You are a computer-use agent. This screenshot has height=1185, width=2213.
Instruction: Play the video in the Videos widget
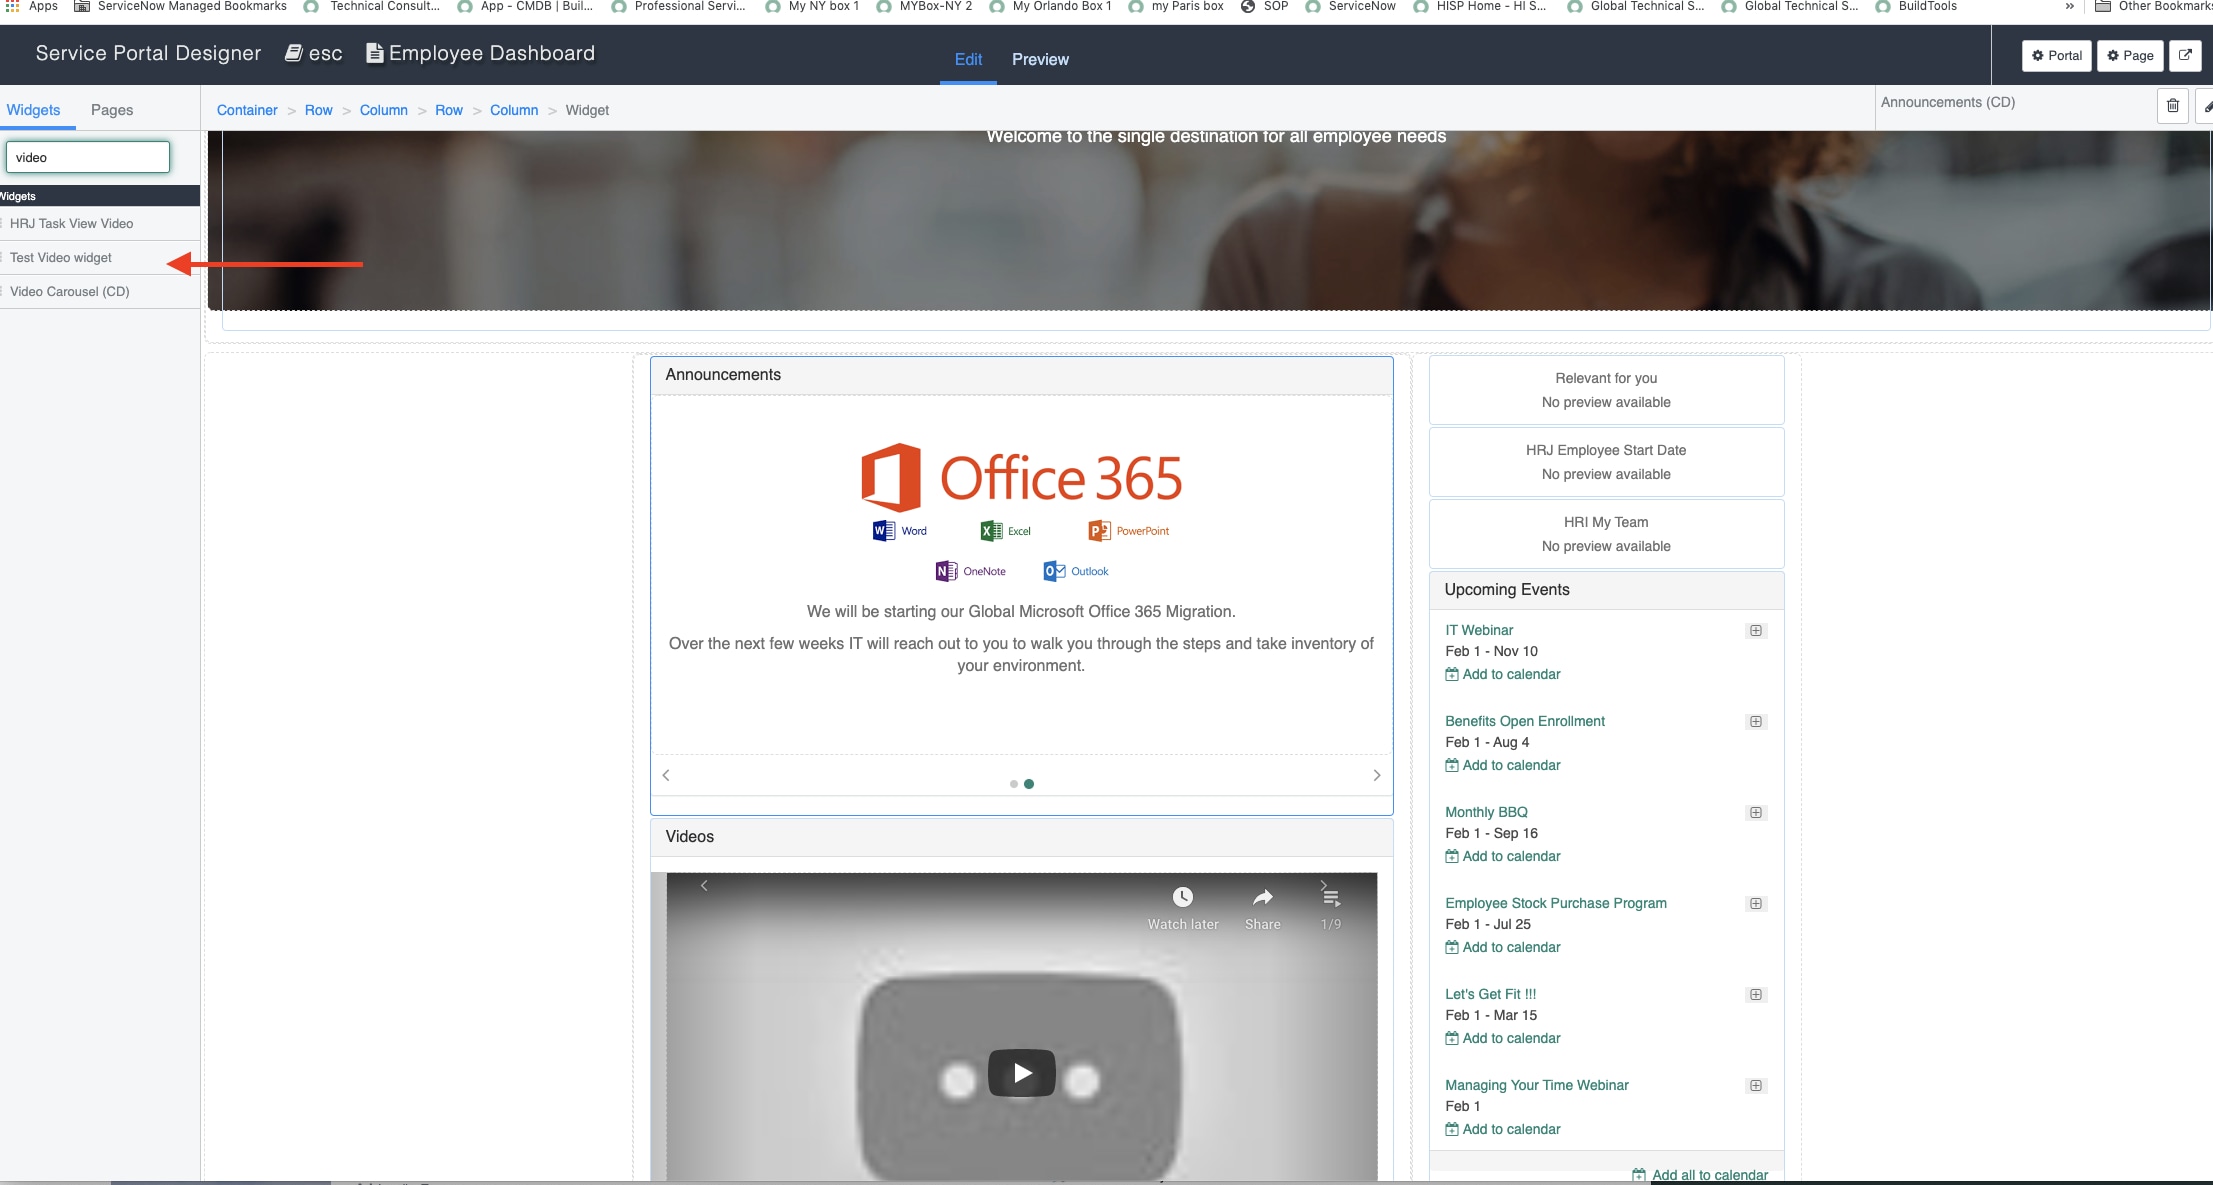coord(1020,1072)
